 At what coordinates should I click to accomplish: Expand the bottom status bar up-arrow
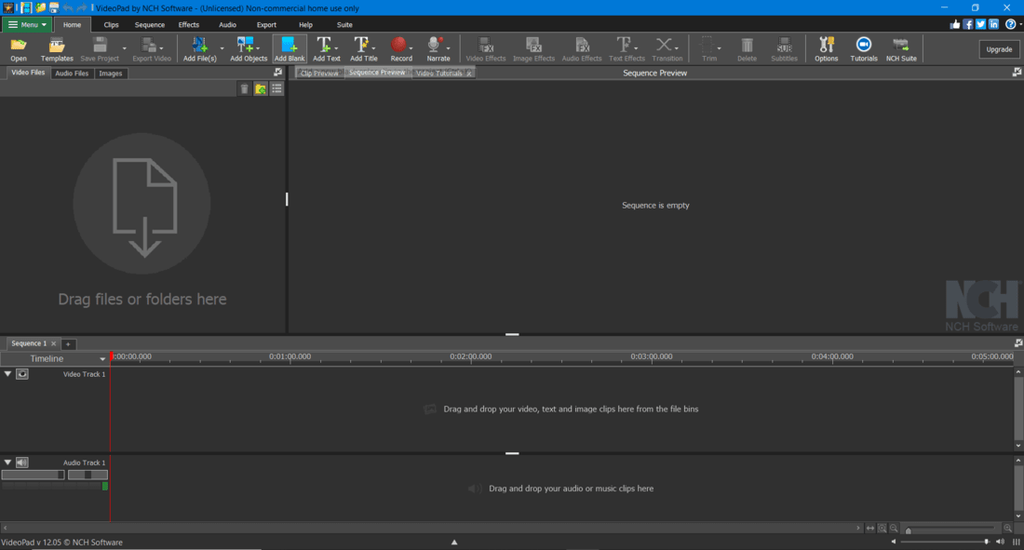click(x=455, y=542)
